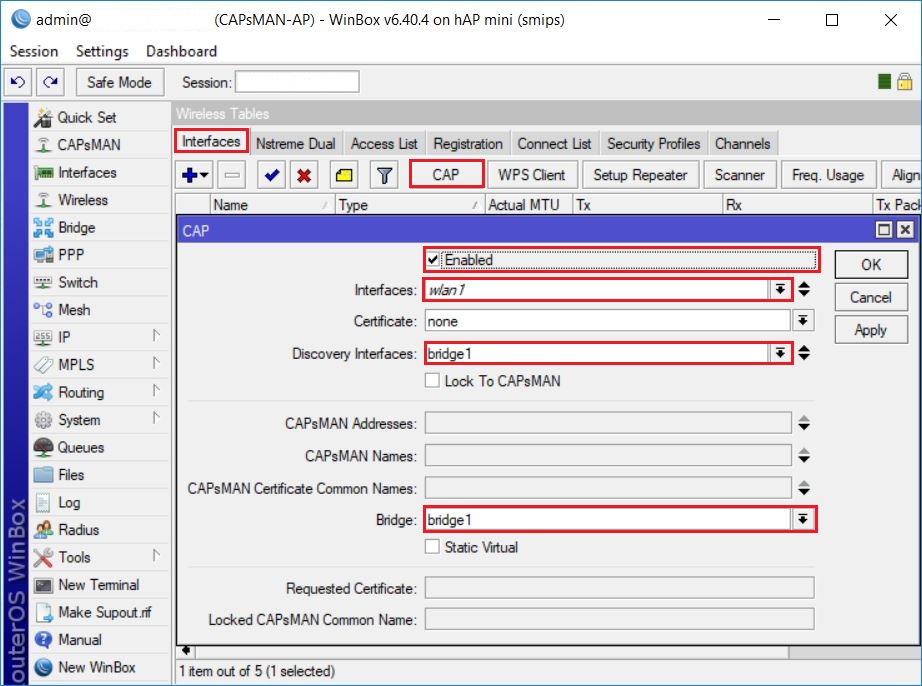Close the CAP dialog window

coord(906,230)
